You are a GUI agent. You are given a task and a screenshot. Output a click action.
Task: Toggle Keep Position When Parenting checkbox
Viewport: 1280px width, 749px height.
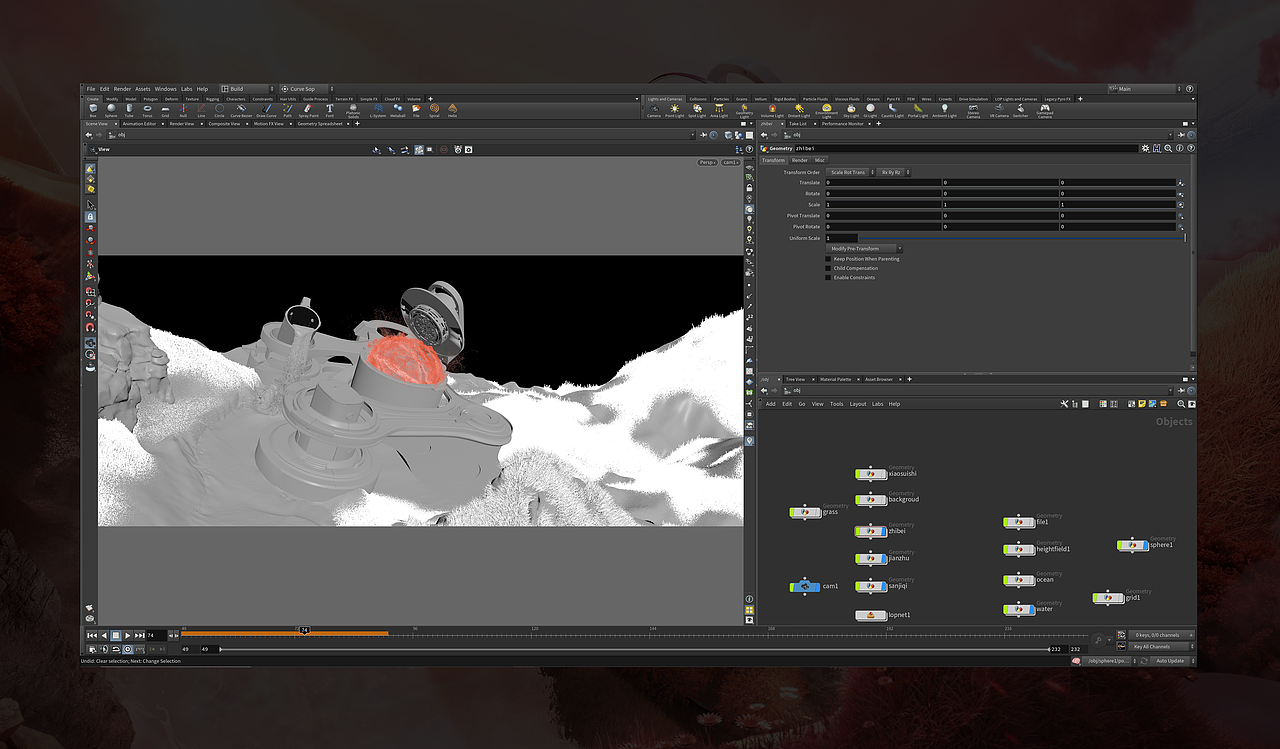pos(828,259)
